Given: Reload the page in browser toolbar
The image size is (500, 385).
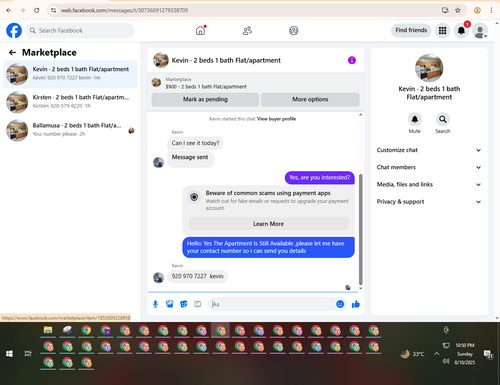Looking at the screenshot, I should coord(37,10).
